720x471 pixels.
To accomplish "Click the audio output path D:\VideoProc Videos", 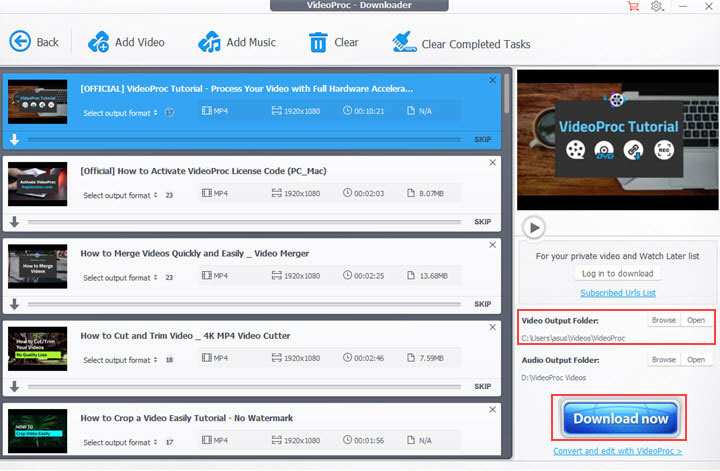I will [x=554, y=378].
